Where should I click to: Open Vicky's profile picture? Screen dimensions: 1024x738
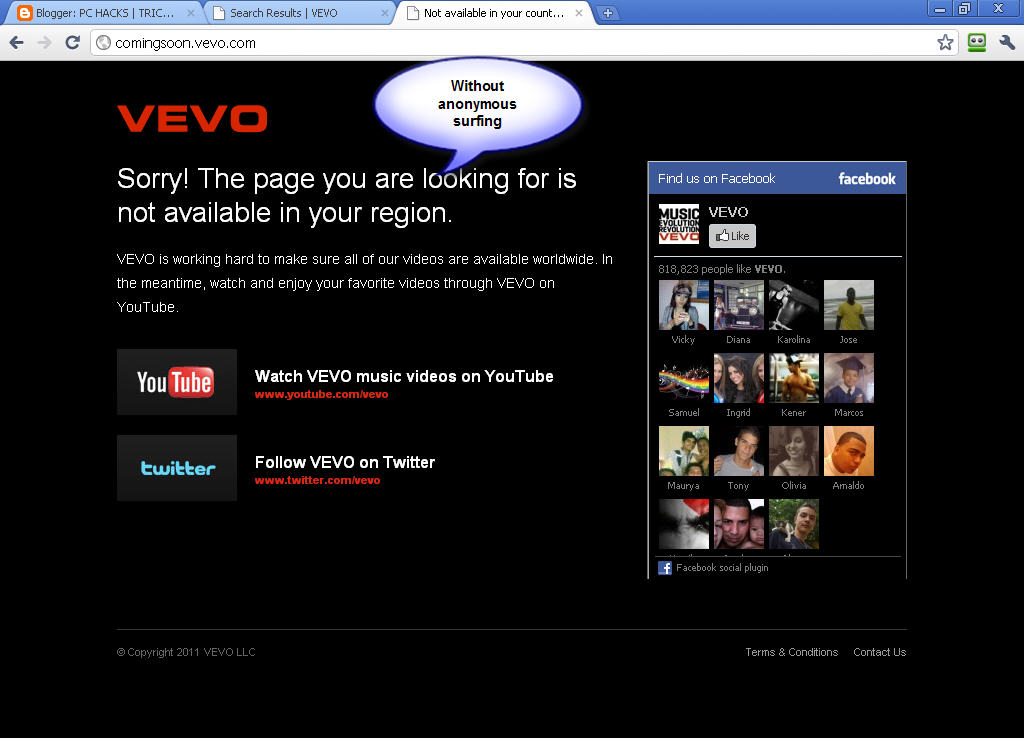(684, 305)
